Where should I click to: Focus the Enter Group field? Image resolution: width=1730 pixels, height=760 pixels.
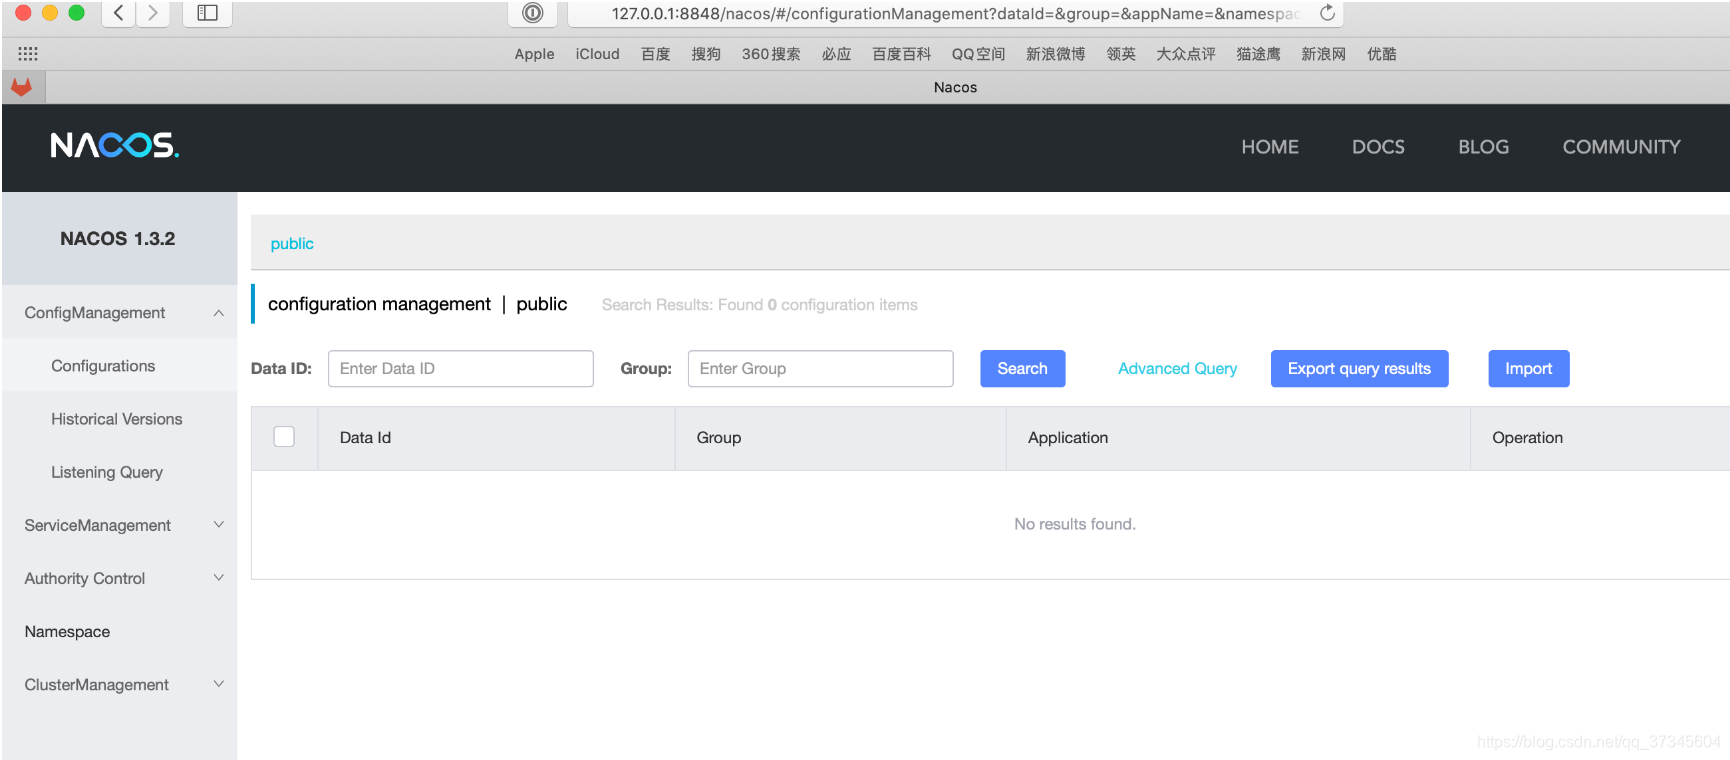tap(820, 368)
